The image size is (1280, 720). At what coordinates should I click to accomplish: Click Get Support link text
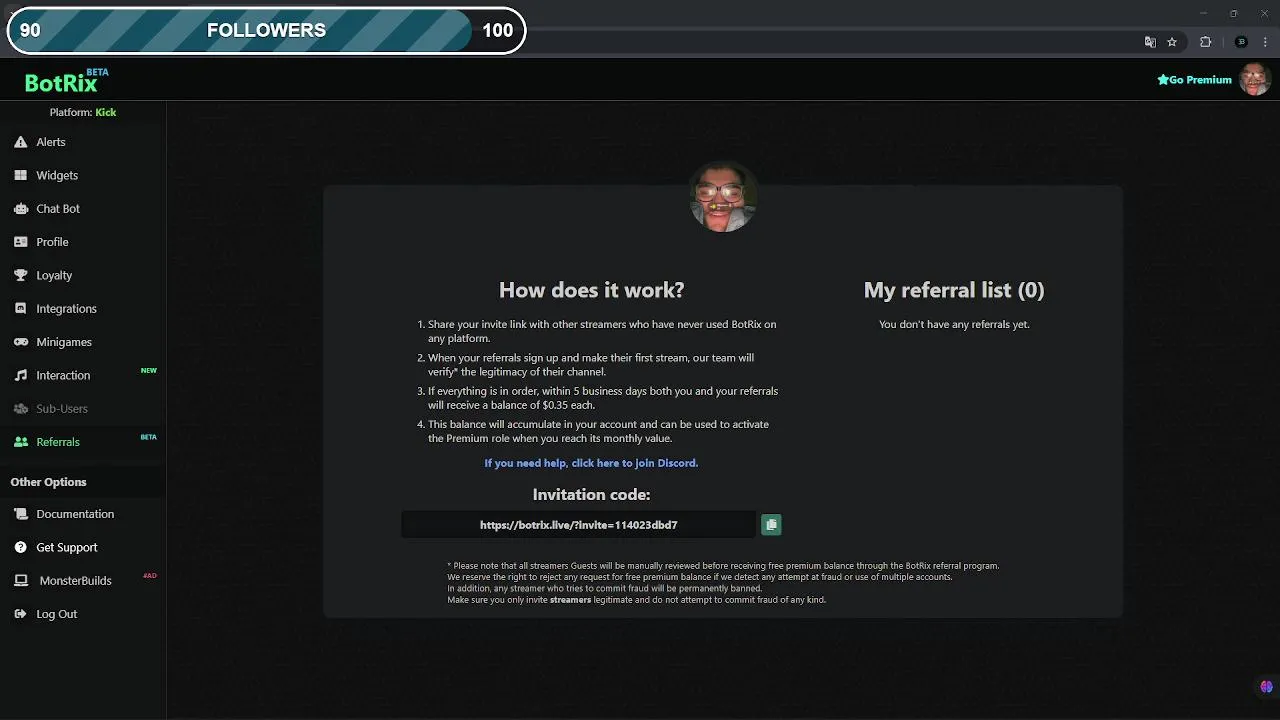(67, 547)
